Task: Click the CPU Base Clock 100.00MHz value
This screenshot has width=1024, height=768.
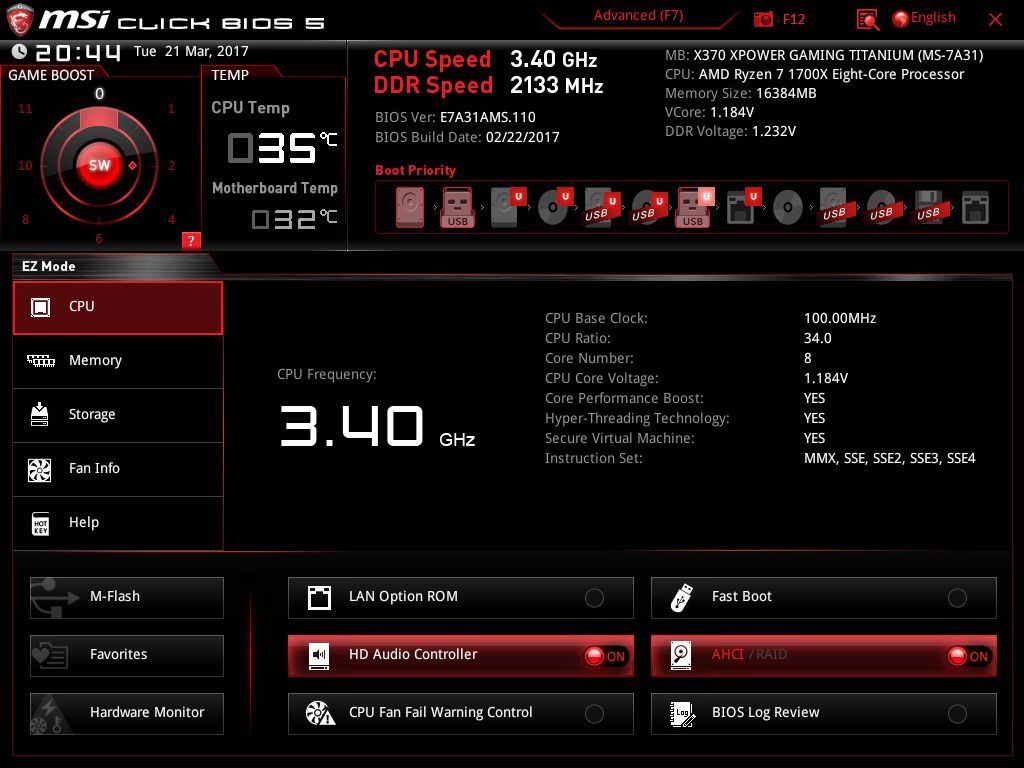Action: point(840,319)
